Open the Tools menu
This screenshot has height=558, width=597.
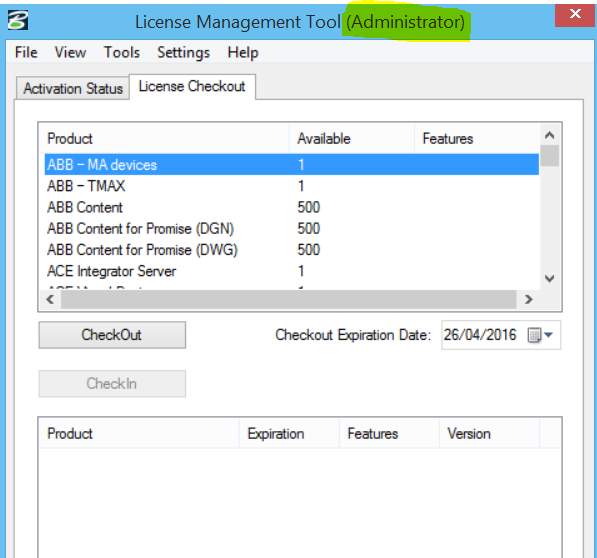pos(122,53)
